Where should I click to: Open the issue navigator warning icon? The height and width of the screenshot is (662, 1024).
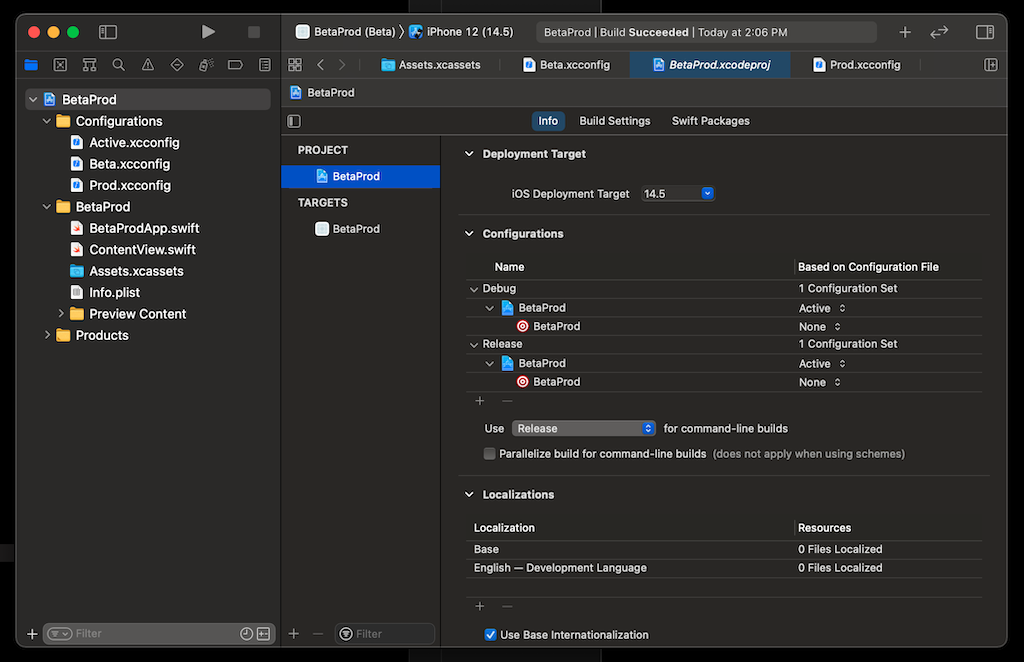click(148, 65)
